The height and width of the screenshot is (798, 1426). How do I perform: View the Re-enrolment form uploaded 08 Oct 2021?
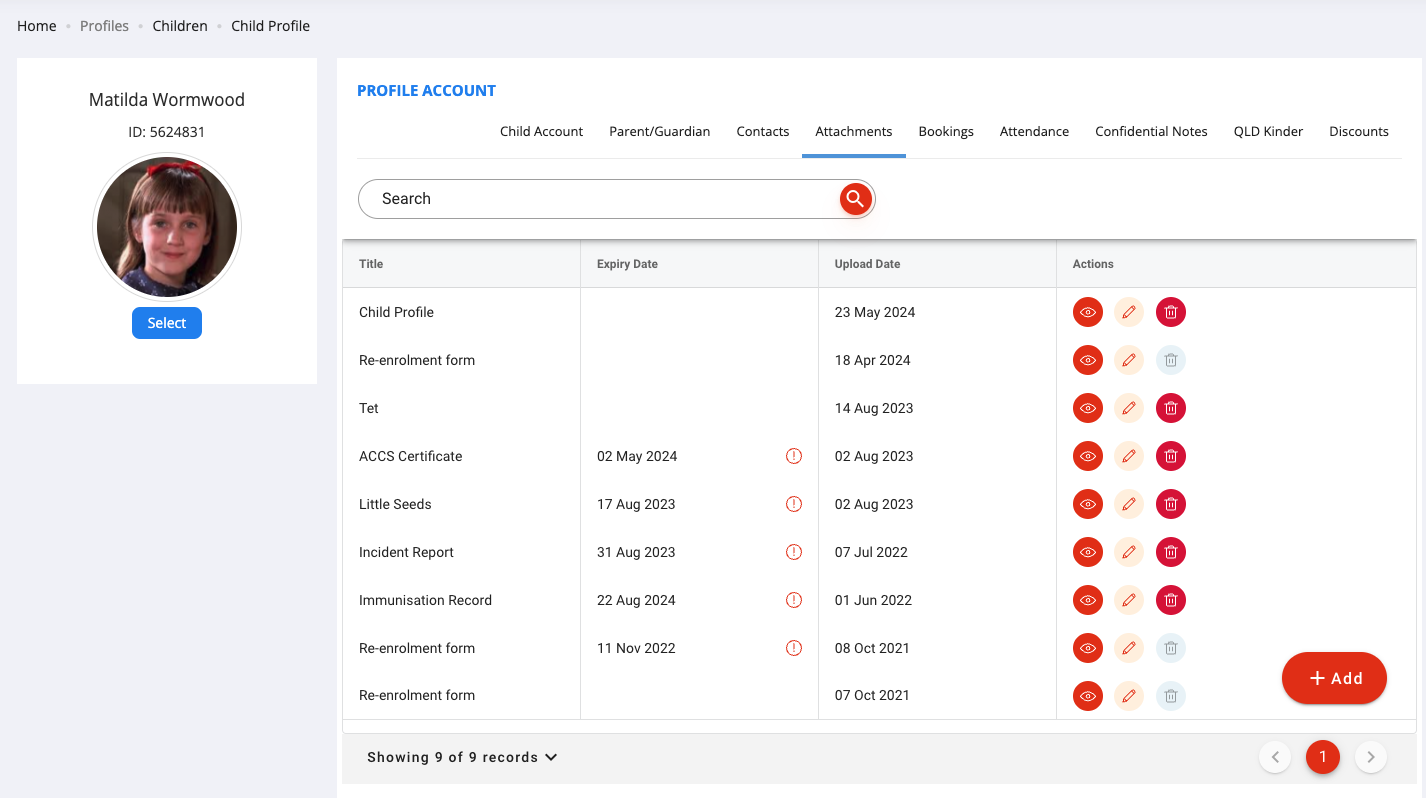(1088, 648)
